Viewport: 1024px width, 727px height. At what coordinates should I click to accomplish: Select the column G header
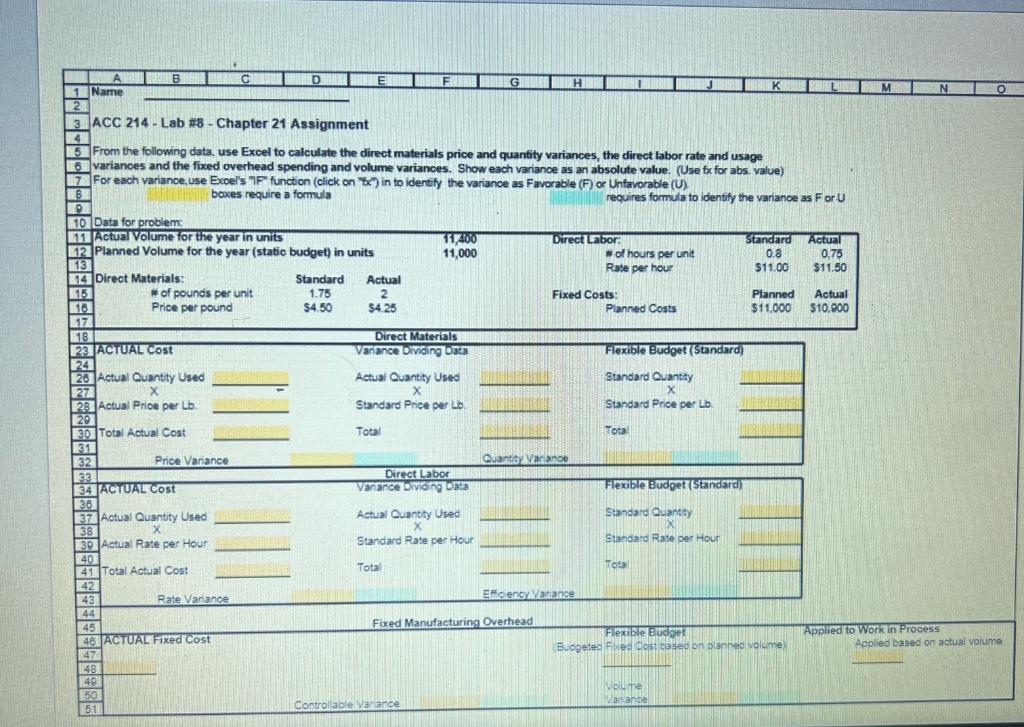[x=514, y=82]
